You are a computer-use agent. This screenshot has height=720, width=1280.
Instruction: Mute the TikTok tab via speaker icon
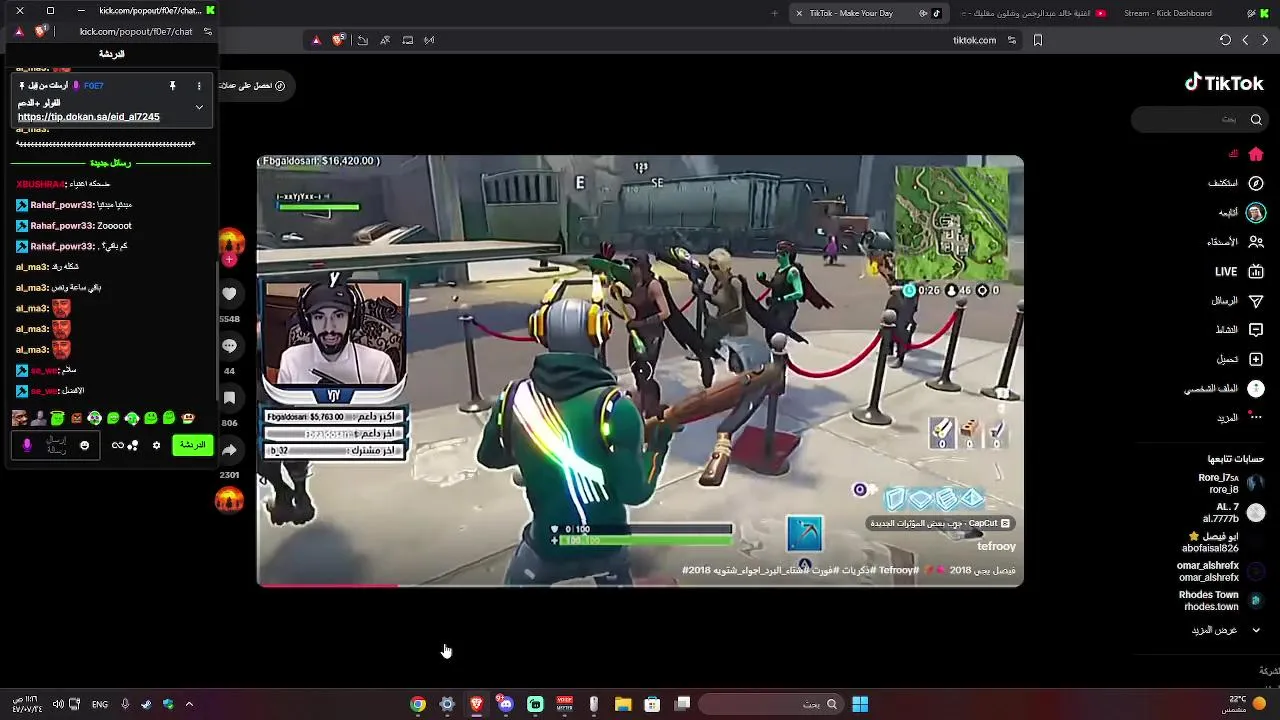[x=923, y=13]
